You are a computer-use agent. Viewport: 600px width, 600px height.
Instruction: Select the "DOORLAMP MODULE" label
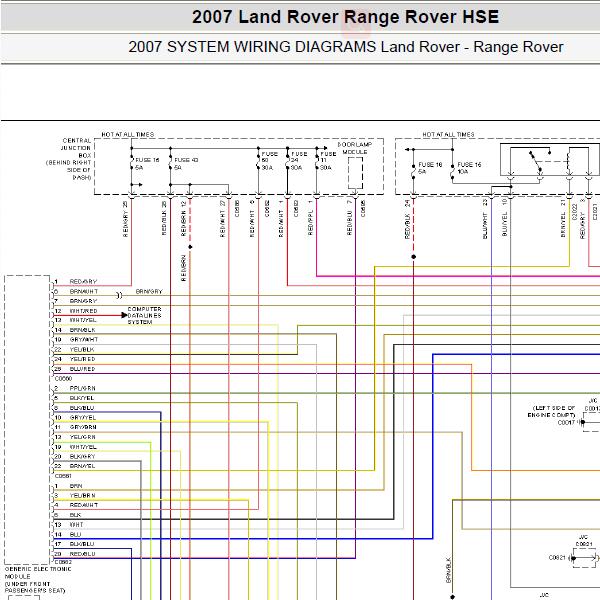(355, 148)
